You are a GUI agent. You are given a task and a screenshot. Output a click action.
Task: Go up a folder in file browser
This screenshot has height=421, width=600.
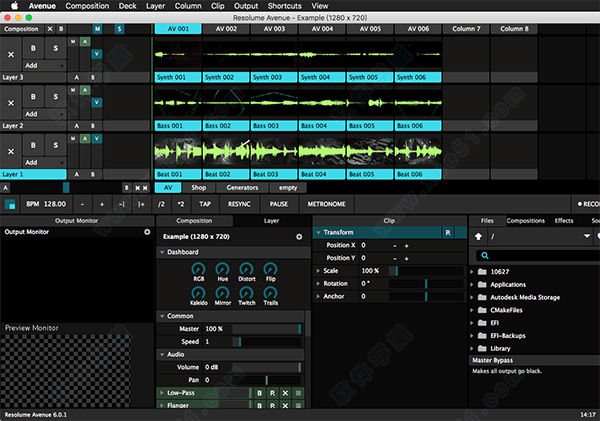coord(478,237)
